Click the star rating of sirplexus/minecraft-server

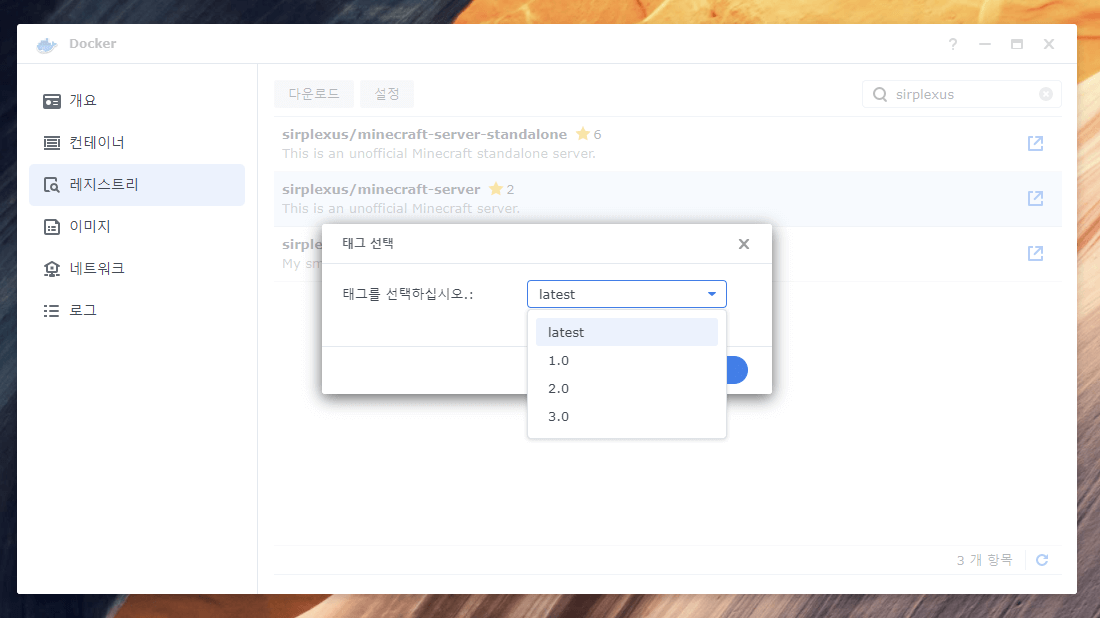[x=502, y=189]
